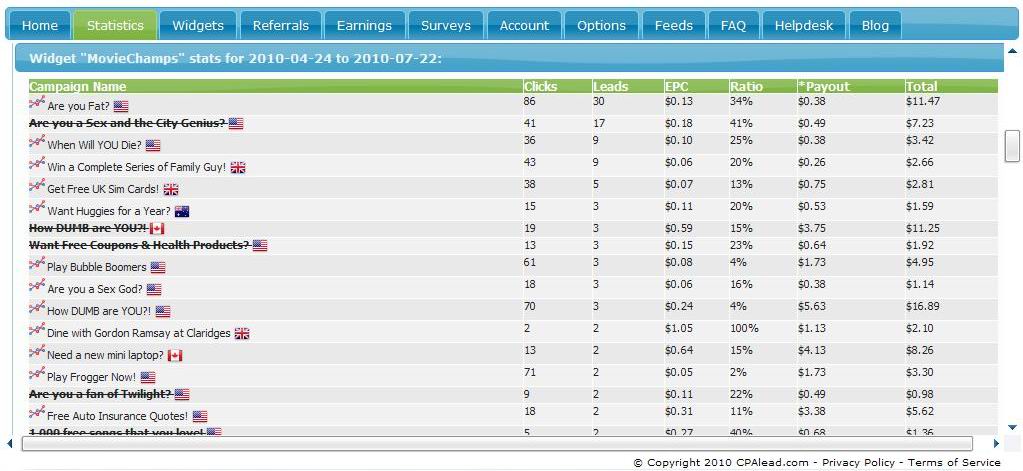Screen dimensions: 1023x471
Task: Click the US flag after Are you Fat?
Action: (121, 106)
